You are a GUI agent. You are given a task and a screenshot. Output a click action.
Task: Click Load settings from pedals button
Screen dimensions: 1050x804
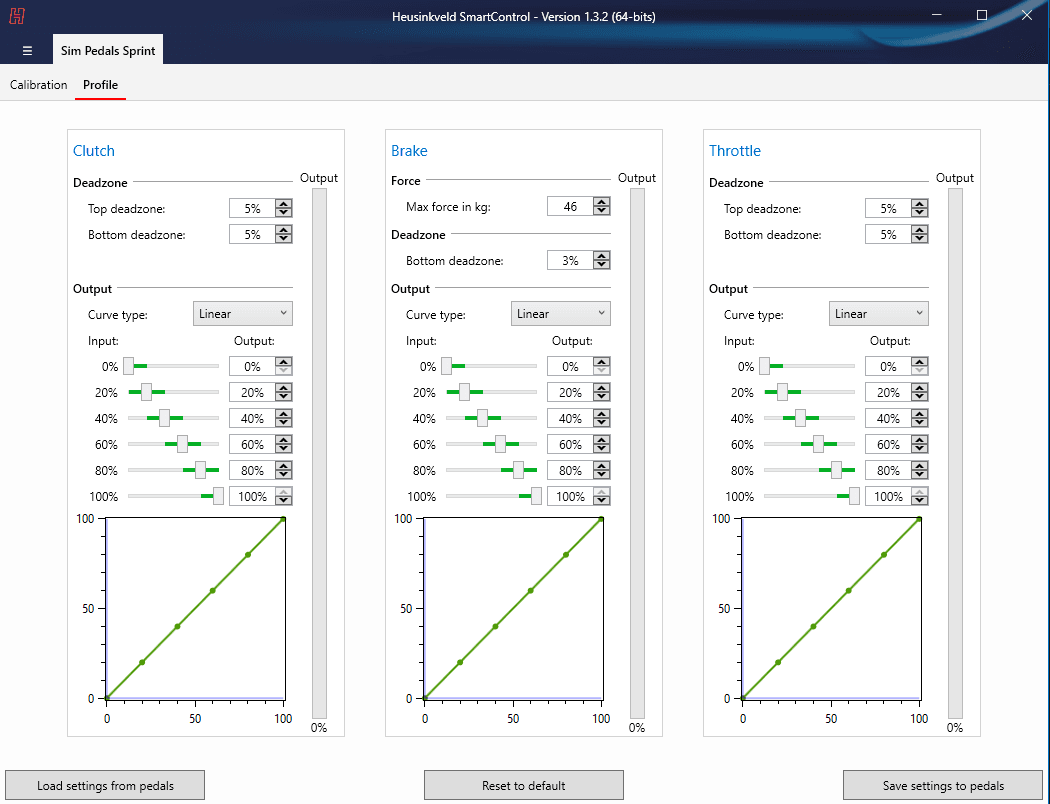pos(105,785)
